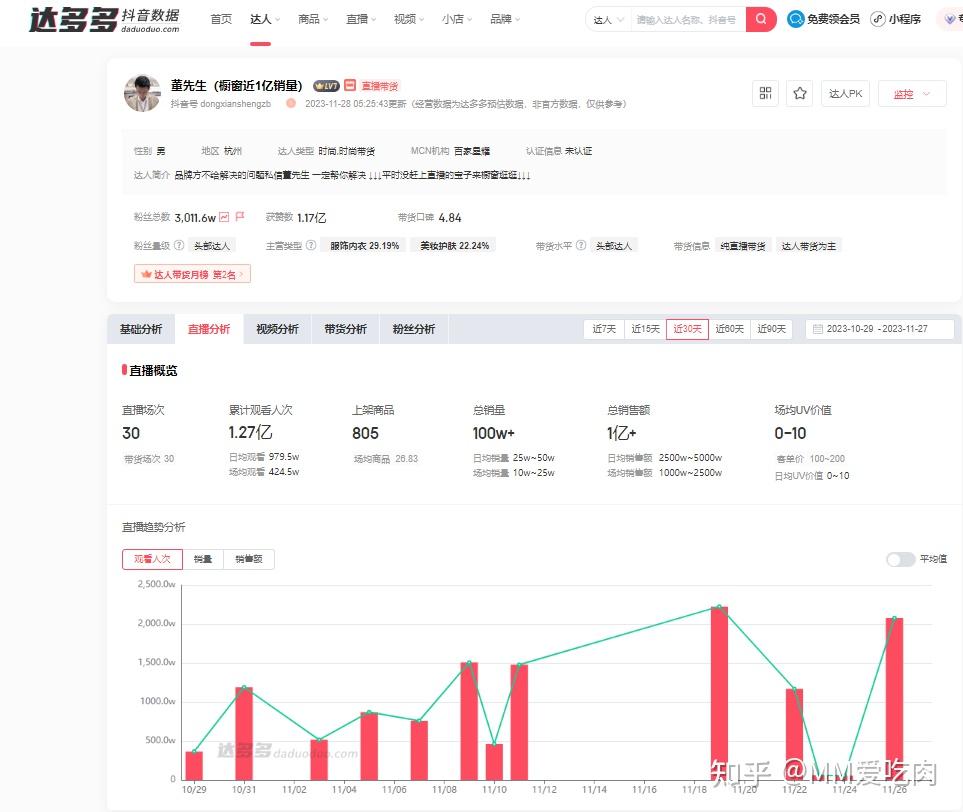Click the fans trend chart icon
The width and height of the screenshot is (963, 812).
(x=224, y=217)
